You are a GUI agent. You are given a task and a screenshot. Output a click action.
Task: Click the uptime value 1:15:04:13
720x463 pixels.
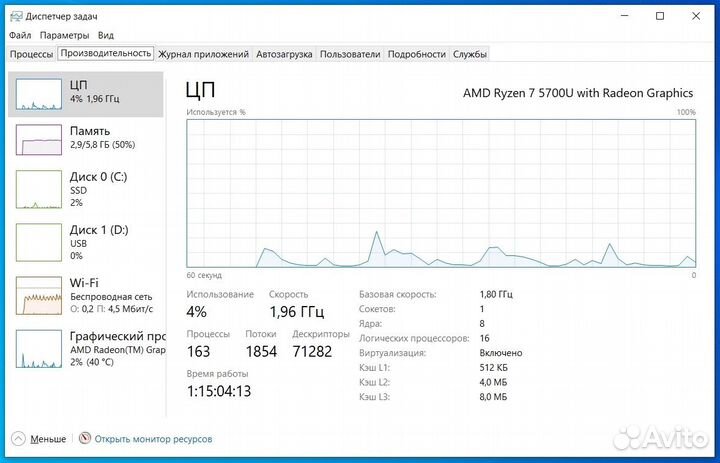[x=219, y=391]
